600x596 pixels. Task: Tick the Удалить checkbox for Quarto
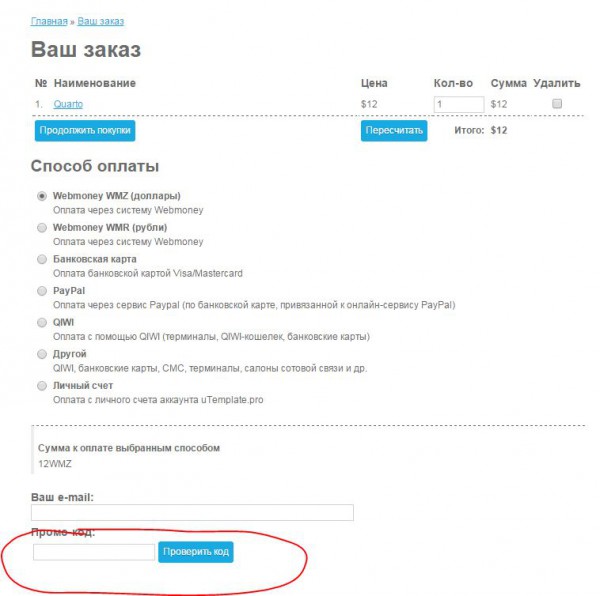[x=558, y=103]
